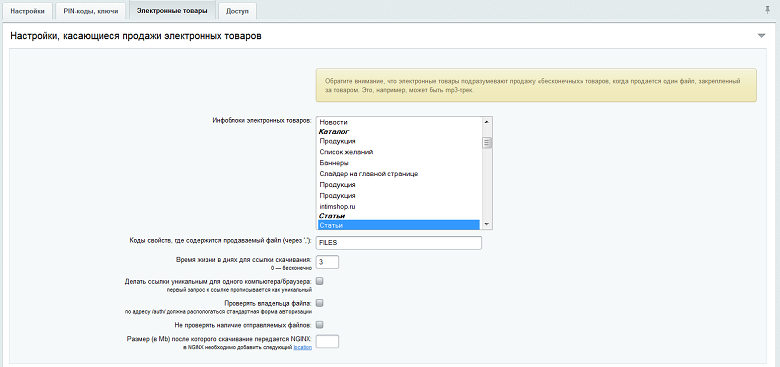Click the pin icon at top right
The image size is (780, 367).
point(768,9)
